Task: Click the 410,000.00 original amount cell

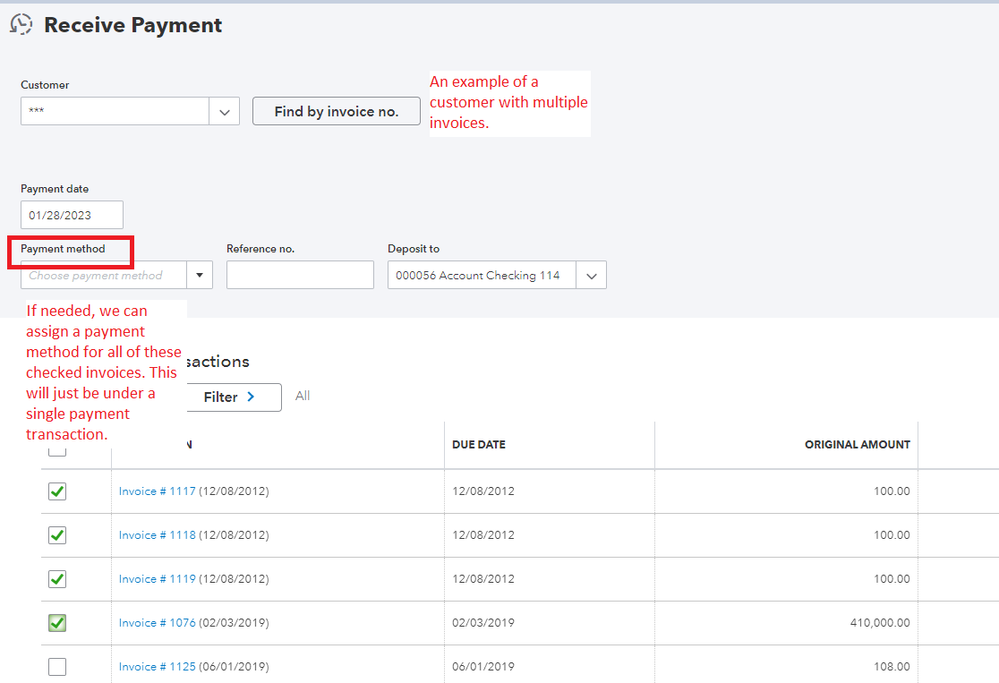Action: (x=880, y=623)
